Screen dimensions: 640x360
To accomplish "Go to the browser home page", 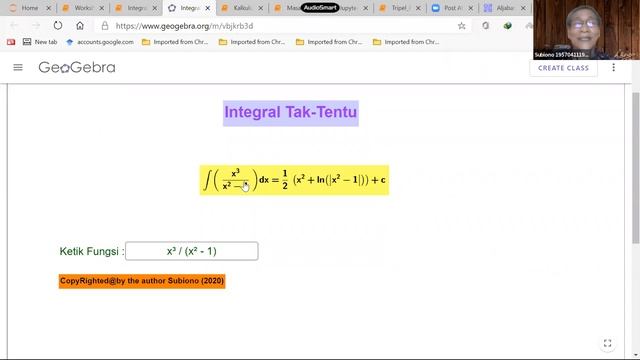I will [x=80, y=26].
